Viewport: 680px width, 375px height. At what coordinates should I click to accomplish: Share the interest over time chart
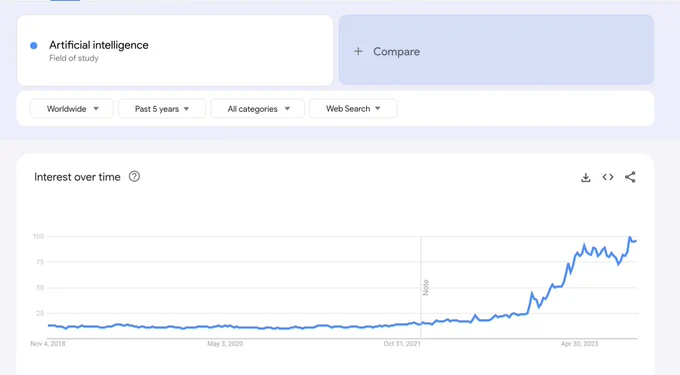coord(630,177)
